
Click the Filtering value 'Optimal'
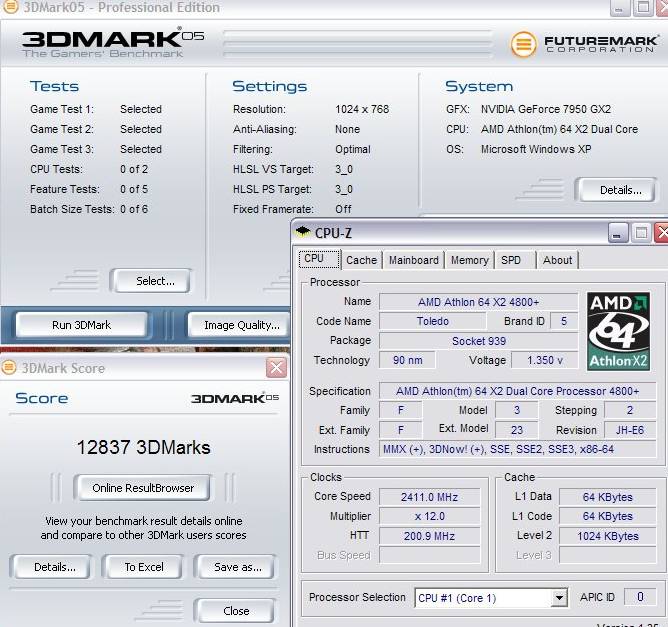tap(353, 149)
